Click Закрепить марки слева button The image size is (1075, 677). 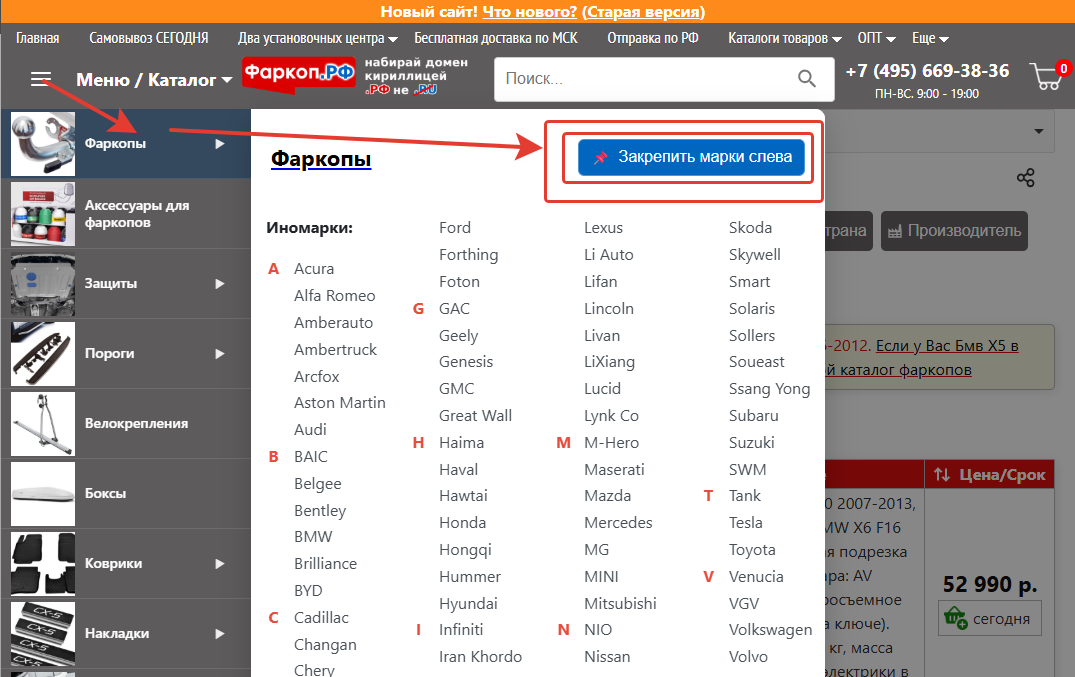point(691,157)
